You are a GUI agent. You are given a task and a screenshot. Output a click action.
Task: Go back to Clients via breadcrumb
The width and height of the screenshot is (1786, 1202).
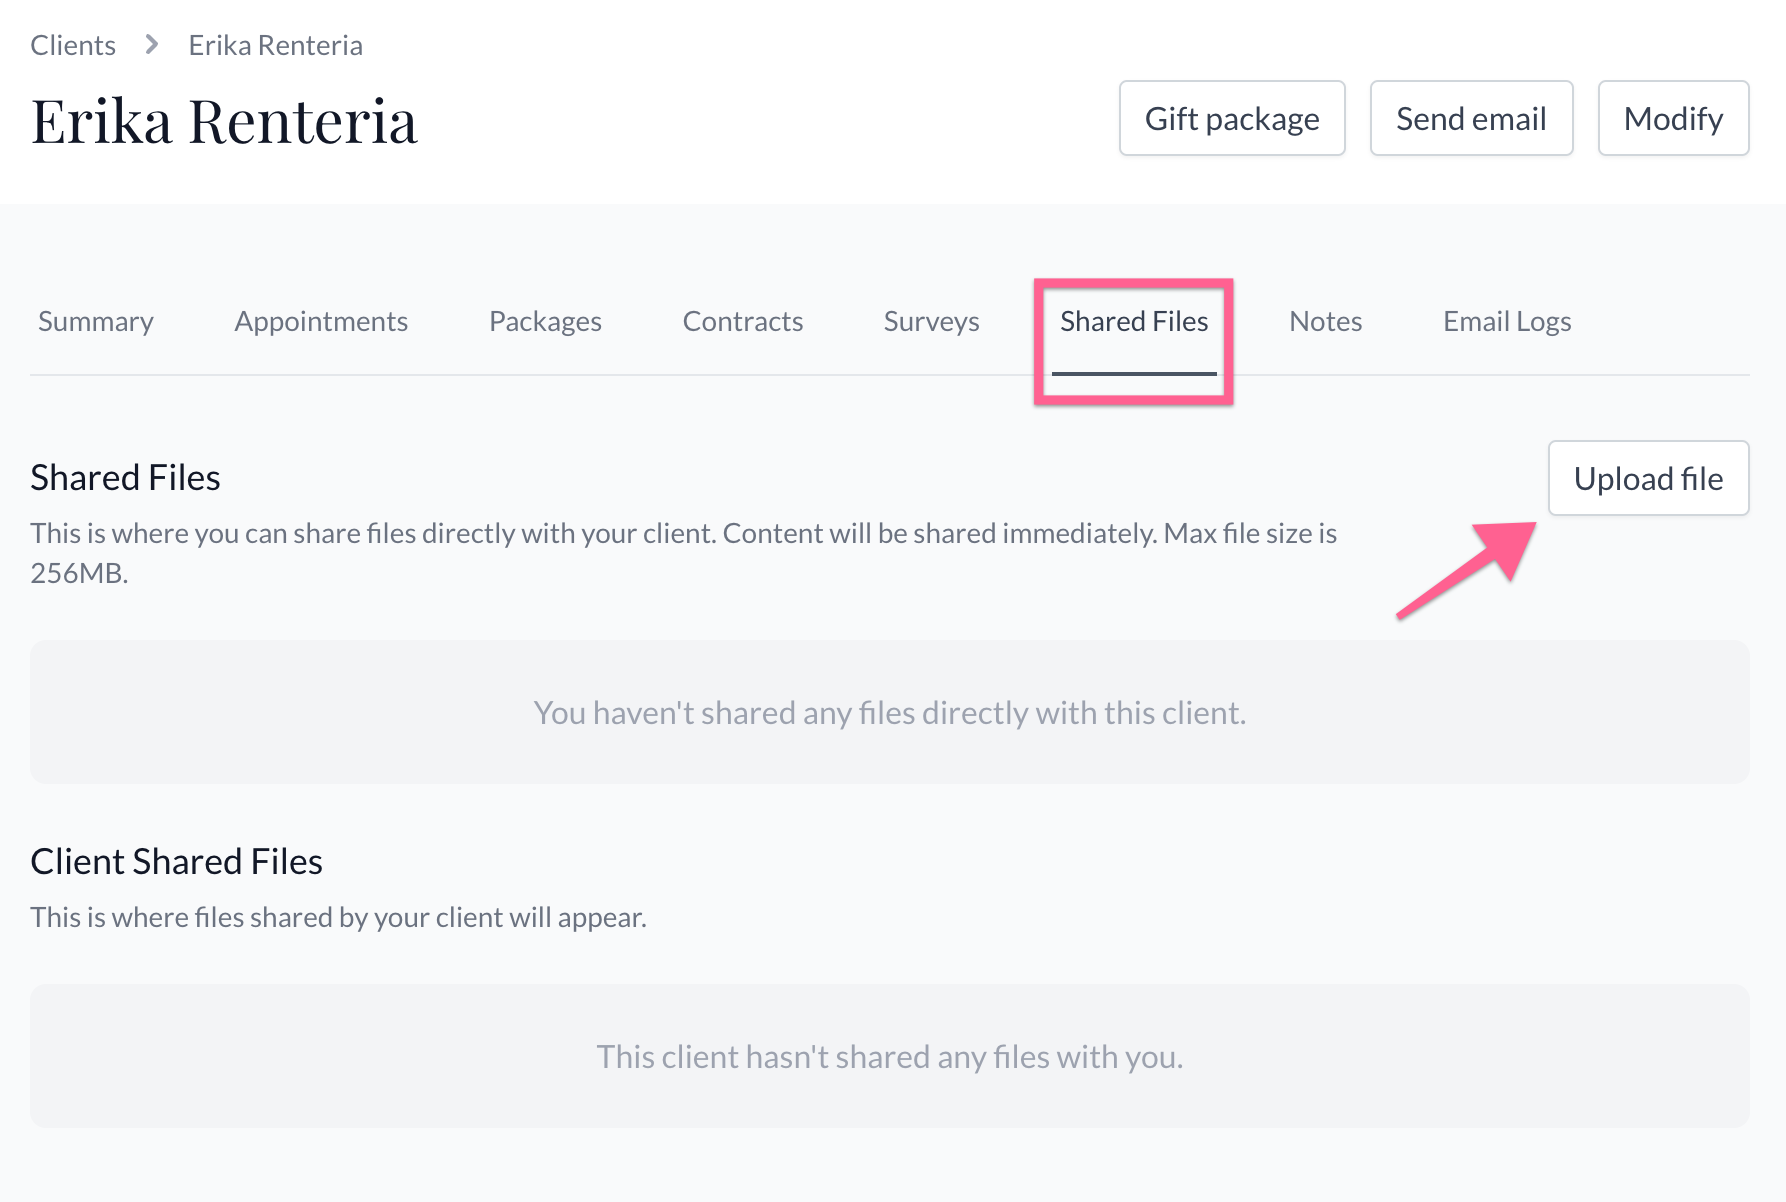point(73,45)
